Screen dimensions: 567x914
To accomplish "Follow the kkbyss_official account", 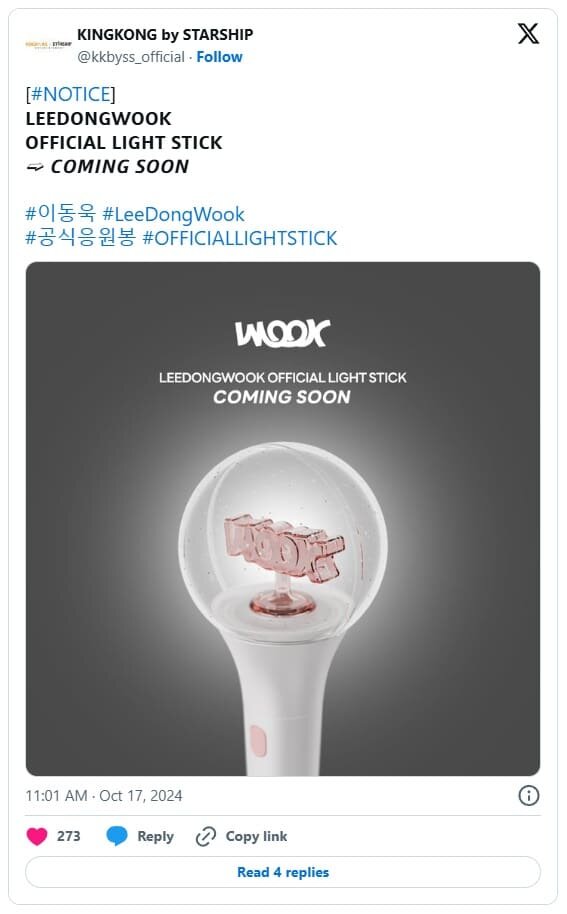I will pos(219,57).
